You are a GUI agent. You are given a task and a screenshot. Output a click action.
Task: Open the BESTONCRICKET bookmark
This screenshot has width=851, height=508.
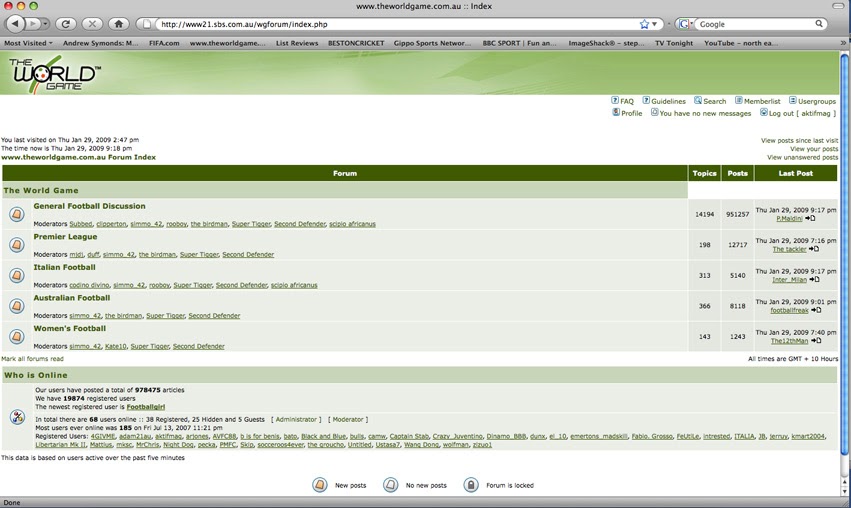click(x=356, y=43)
